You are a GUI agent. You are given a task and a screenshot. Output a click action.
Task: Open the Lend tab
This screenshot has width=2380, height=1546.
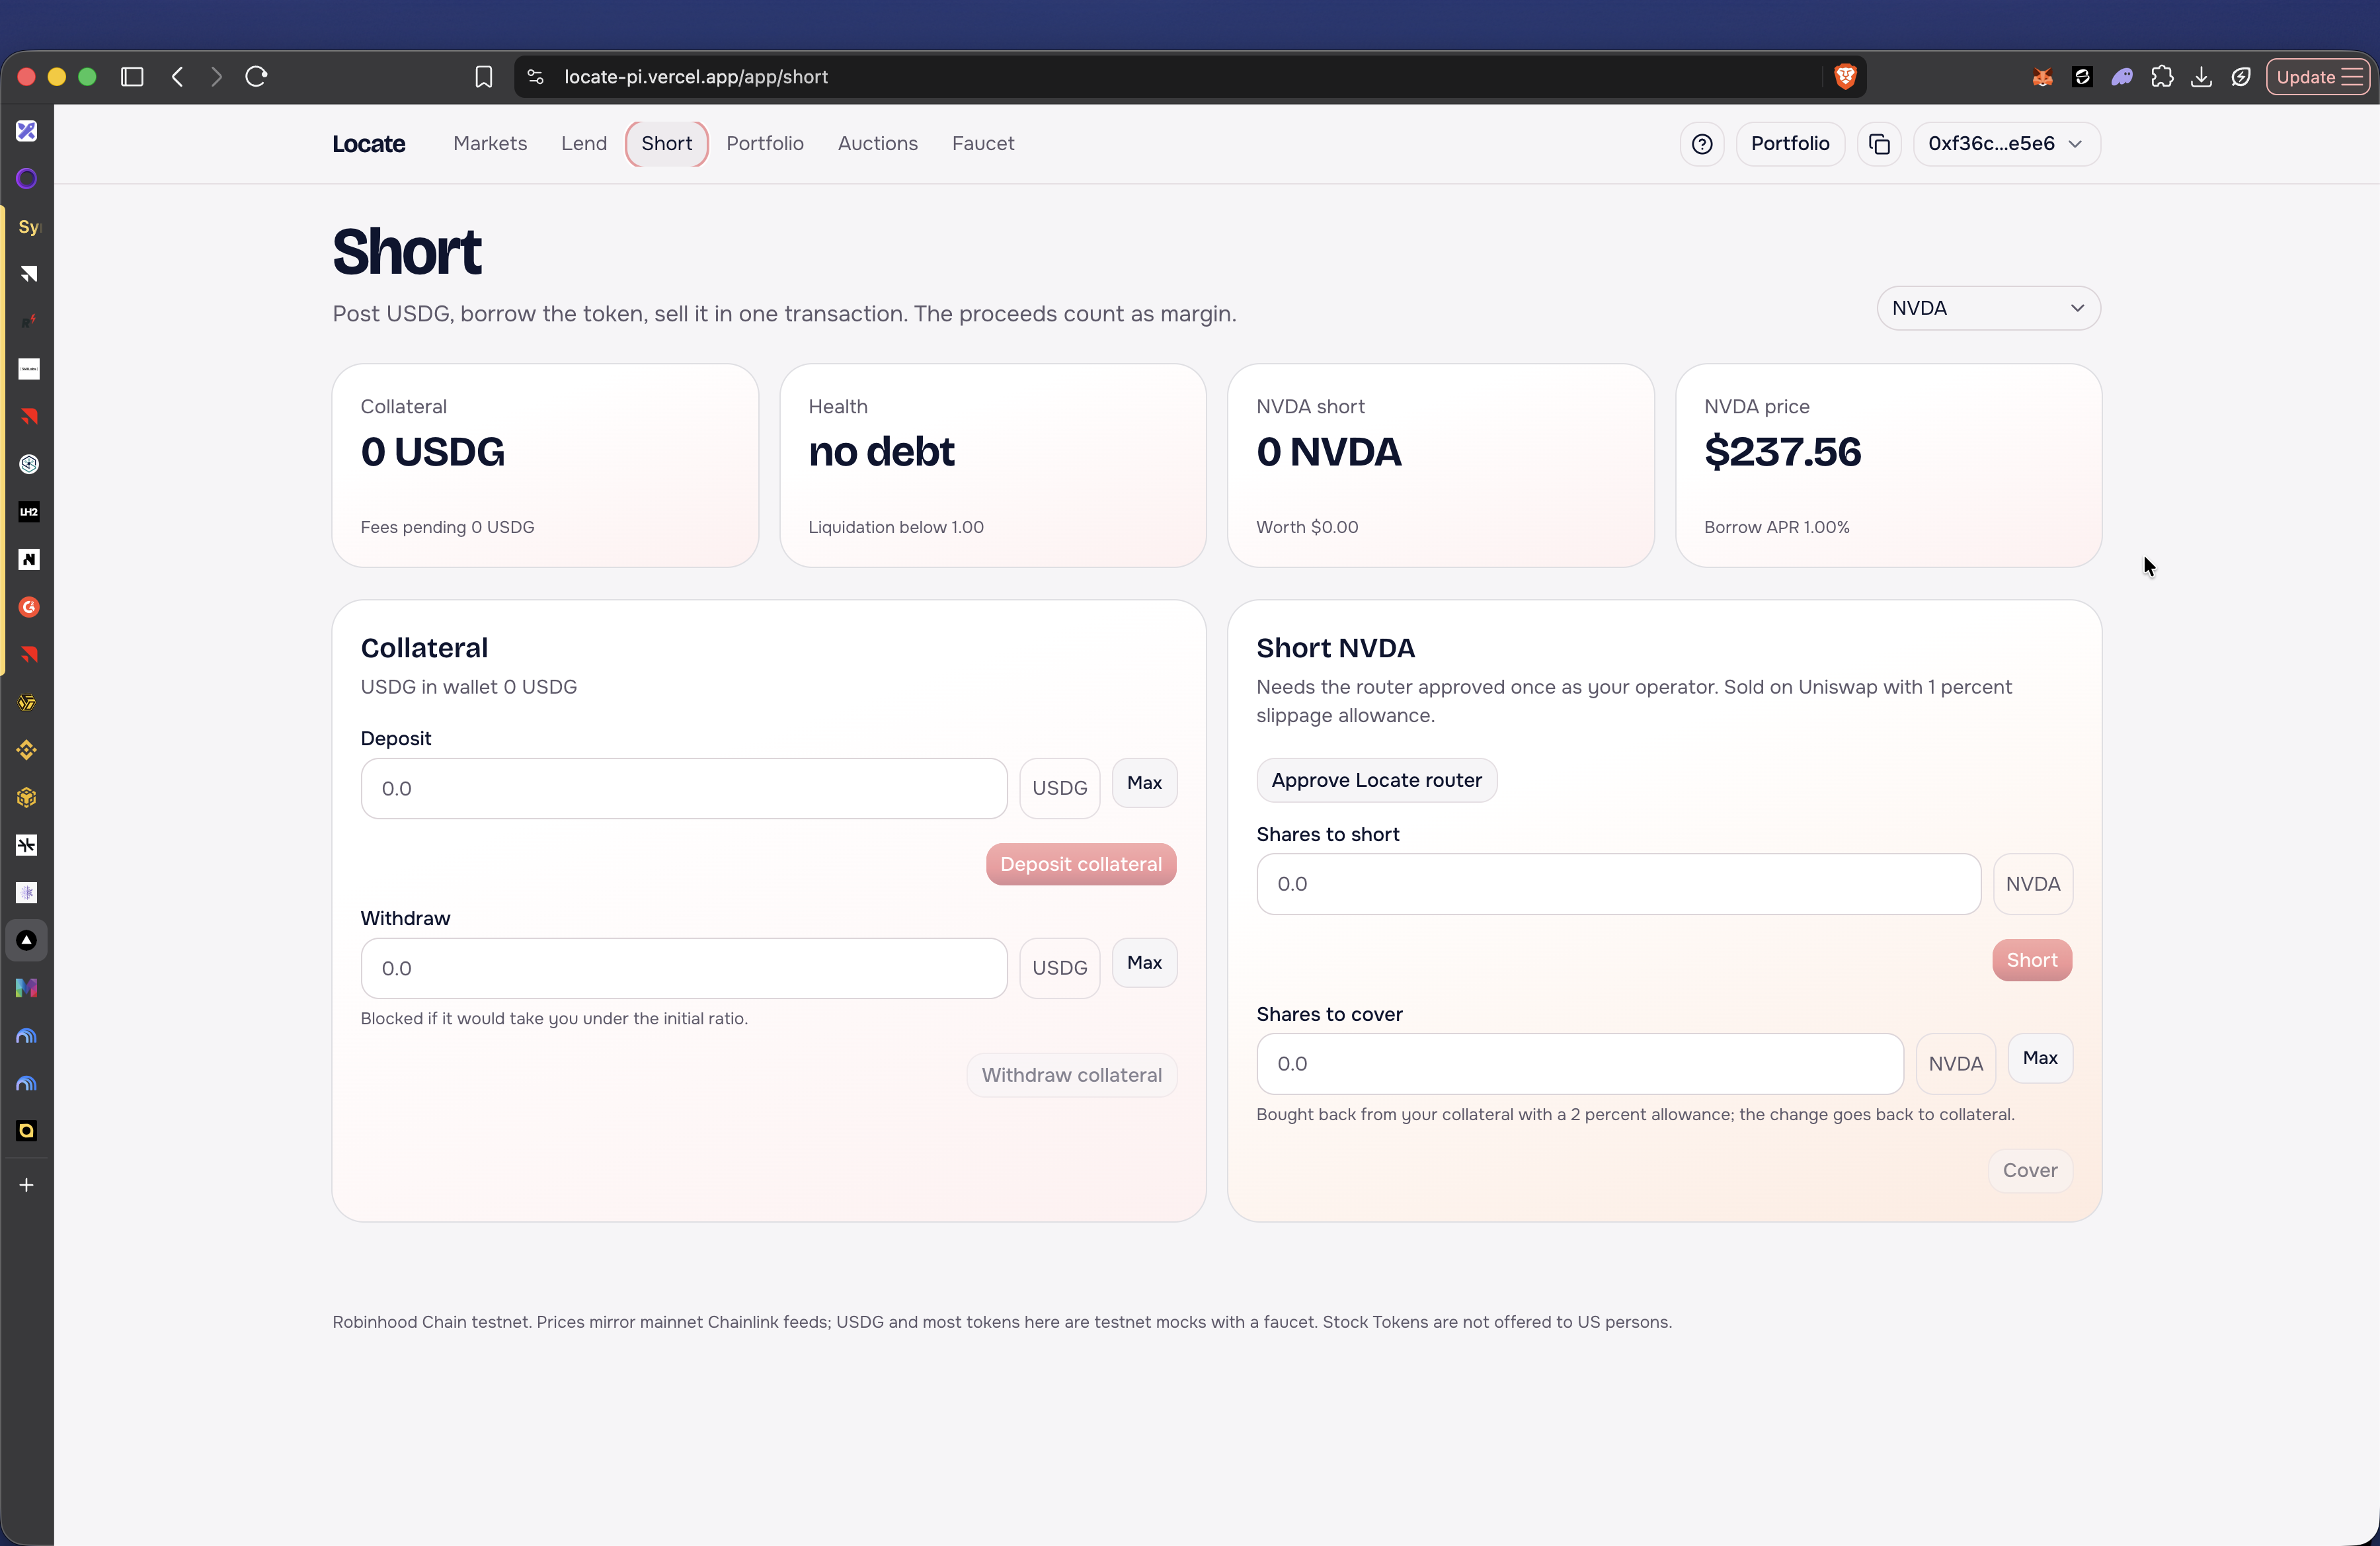click(x=584, y=144)
